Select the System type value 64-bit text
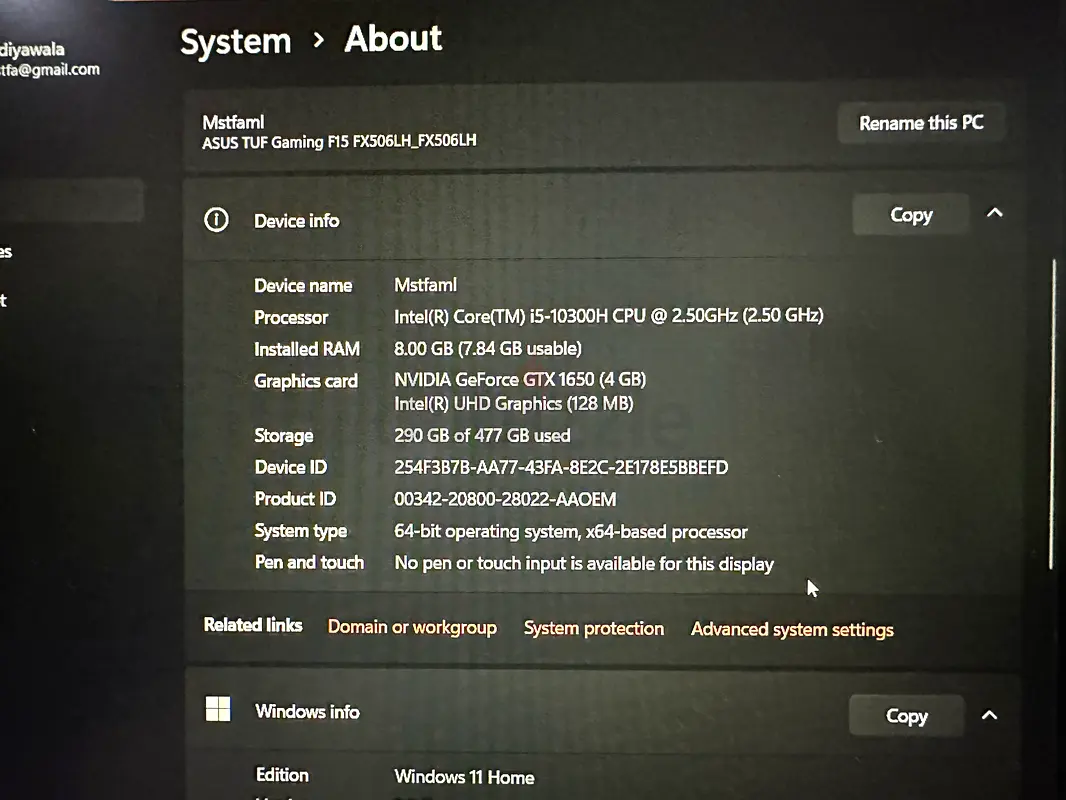 (570, 532)
